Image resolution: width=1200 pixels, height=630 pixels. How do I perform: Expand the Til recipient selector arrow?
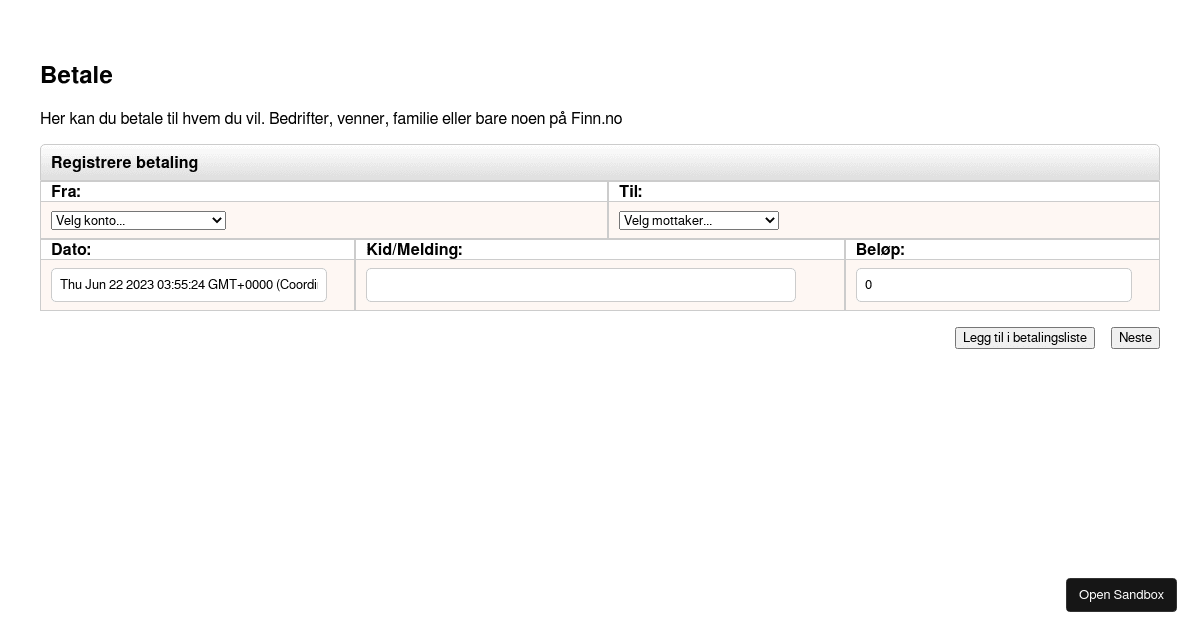[769, 220]
